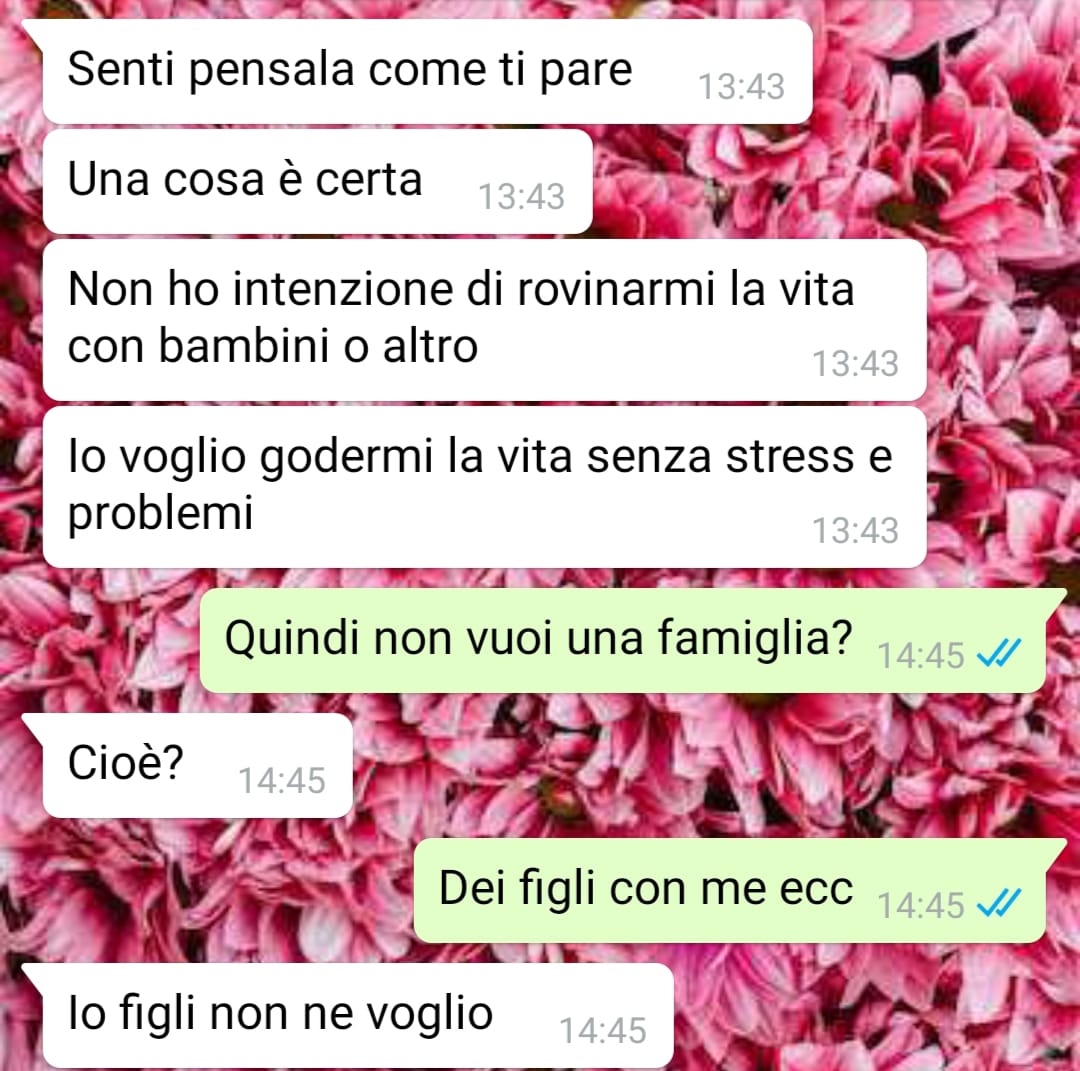Viewport: 1080px width, 1071px height.
Task: Select the sent 'Dei figli con me ecc' message
Action: [x=729, y=891]
